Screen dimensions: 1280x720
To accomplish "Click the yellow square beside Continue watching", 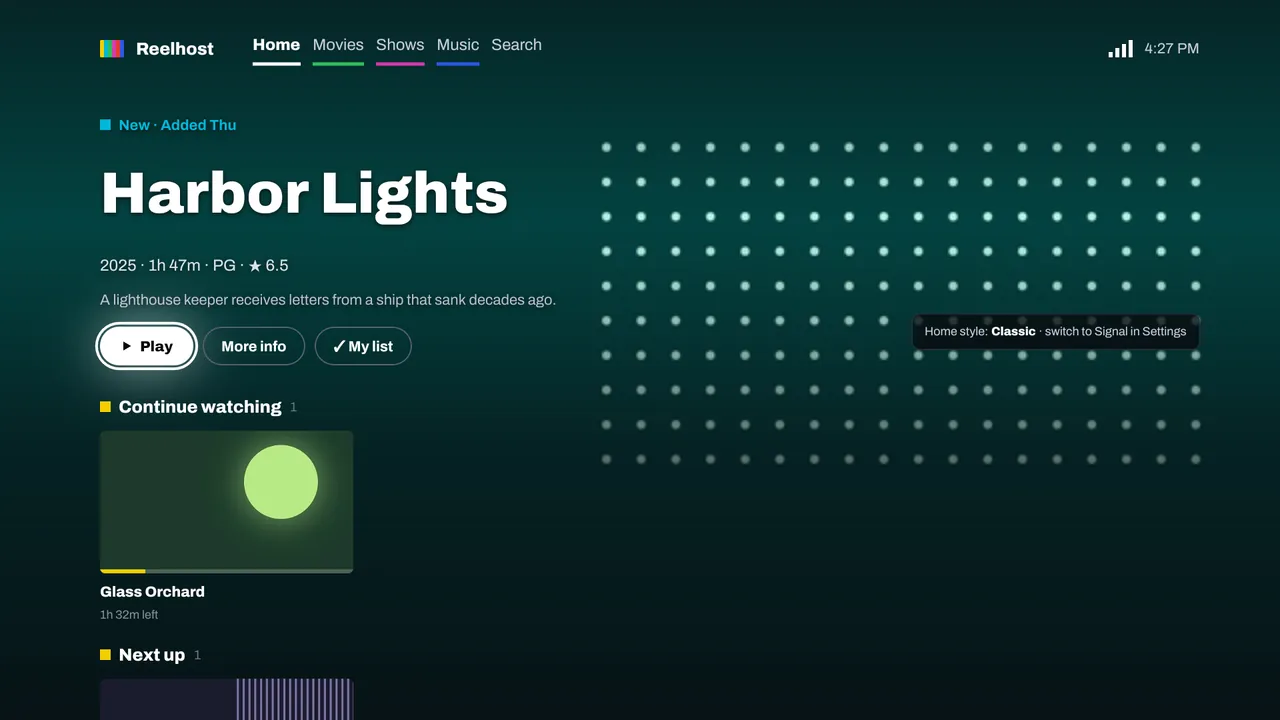I will tap(105, 407).
